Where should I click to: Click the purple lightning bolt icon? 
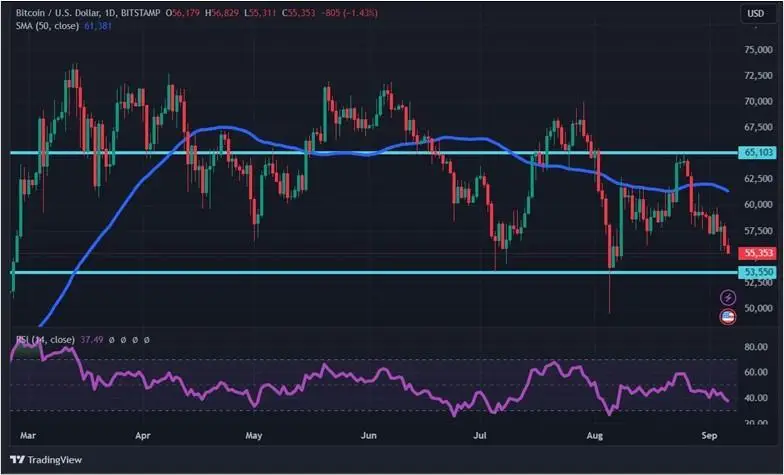(x=727, y=298)
